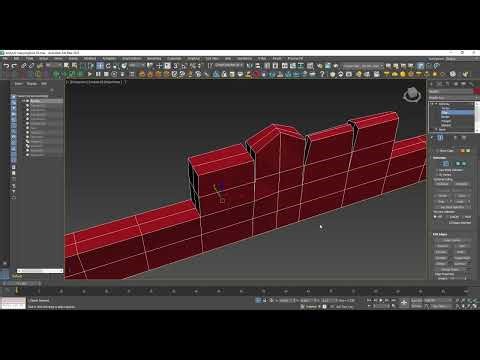
Task: Open the Modifiers menu in menu bar
Action: pos(90,59)
